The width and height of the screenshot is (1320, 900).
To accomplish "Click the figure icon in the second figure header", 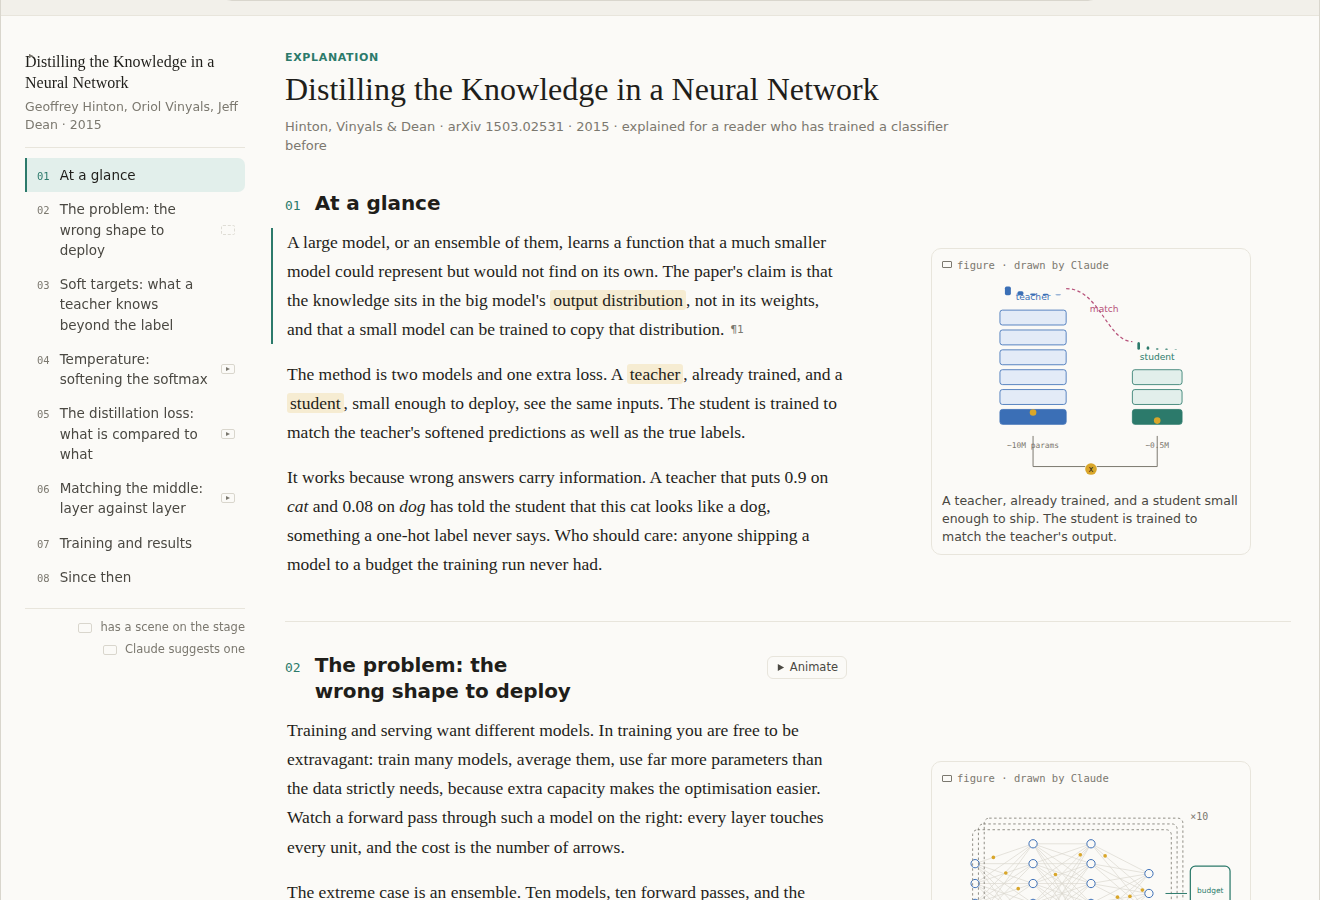I will point(947,778).
